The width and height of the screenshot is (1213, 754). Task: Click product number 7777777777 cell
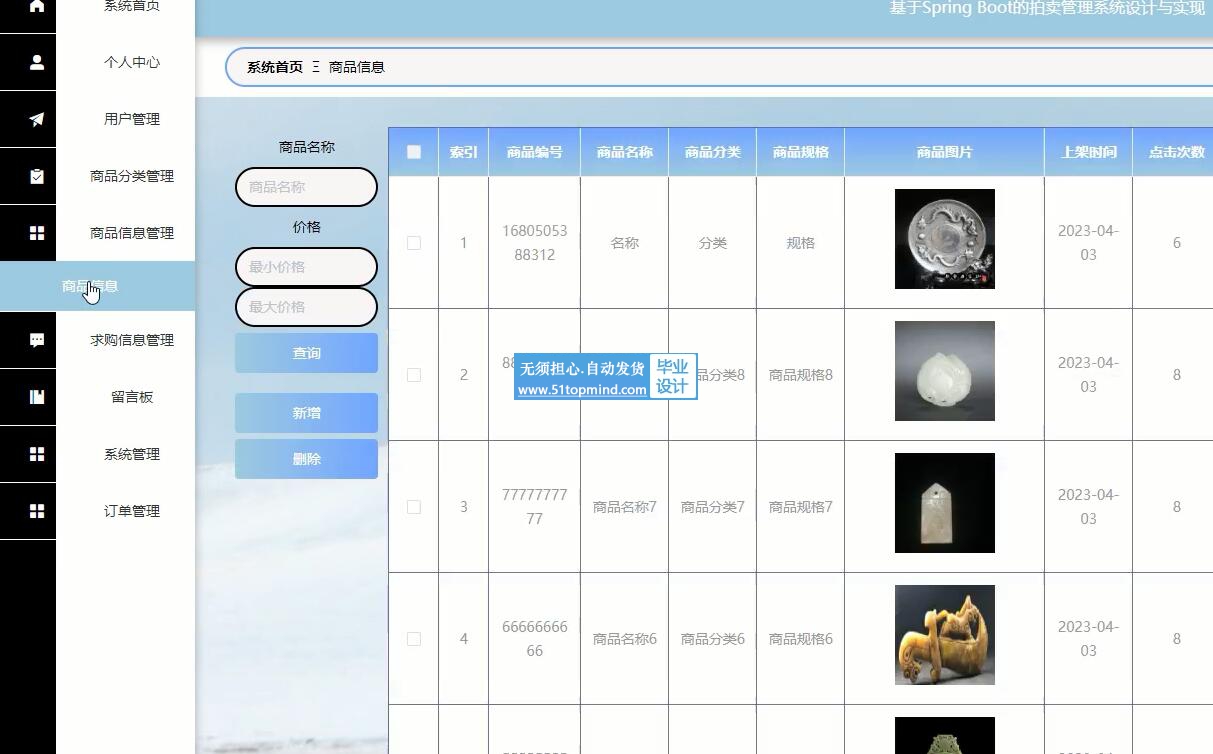[535, 507]
